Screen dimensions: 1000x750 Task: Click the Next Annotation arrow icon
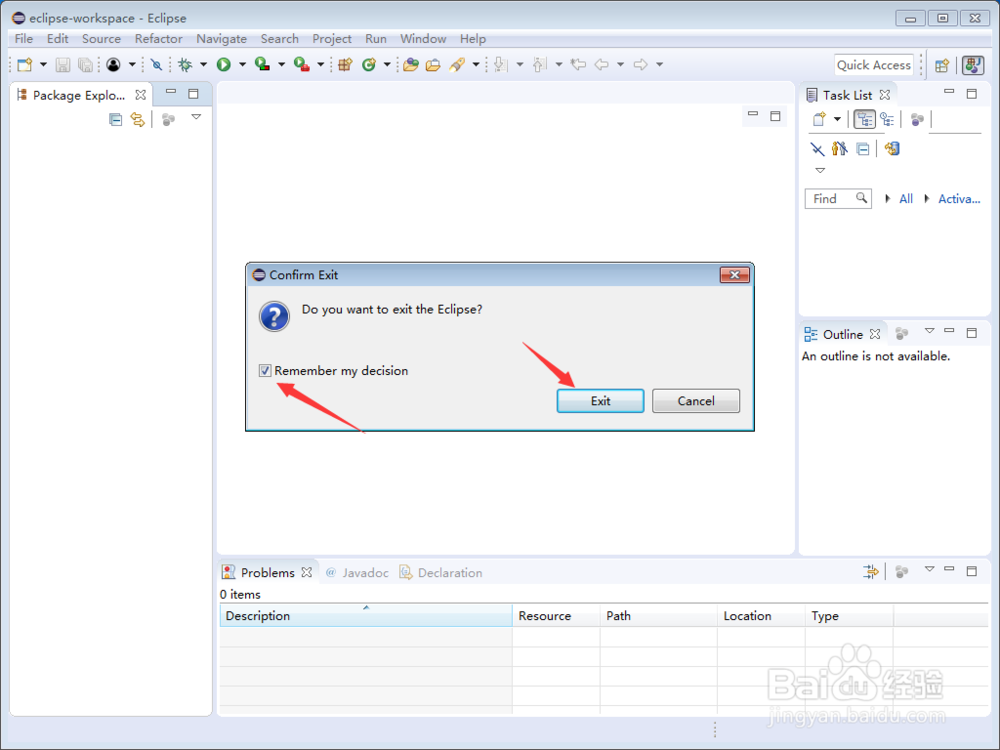(x=501, y=64)
